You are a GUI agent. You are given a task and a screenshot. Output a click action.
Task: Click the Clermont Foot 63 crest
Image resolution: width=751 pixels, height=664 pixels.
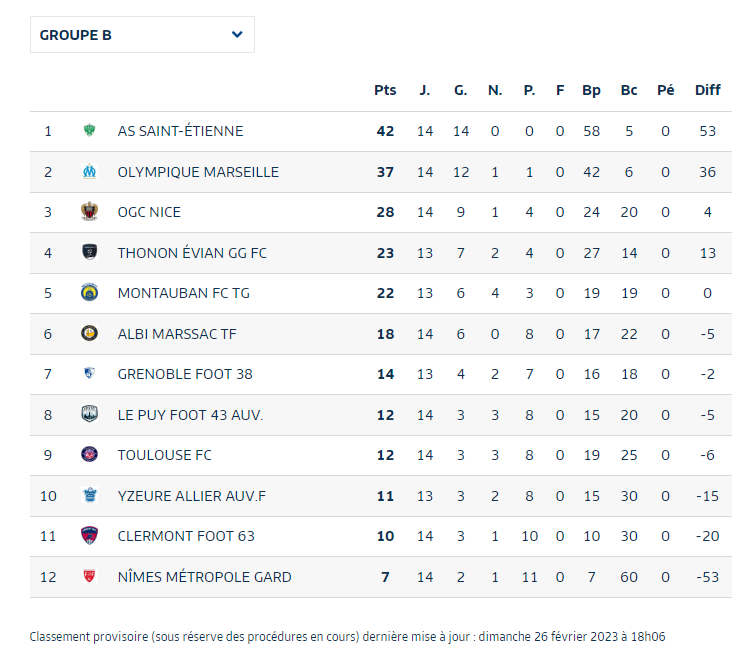89,536
